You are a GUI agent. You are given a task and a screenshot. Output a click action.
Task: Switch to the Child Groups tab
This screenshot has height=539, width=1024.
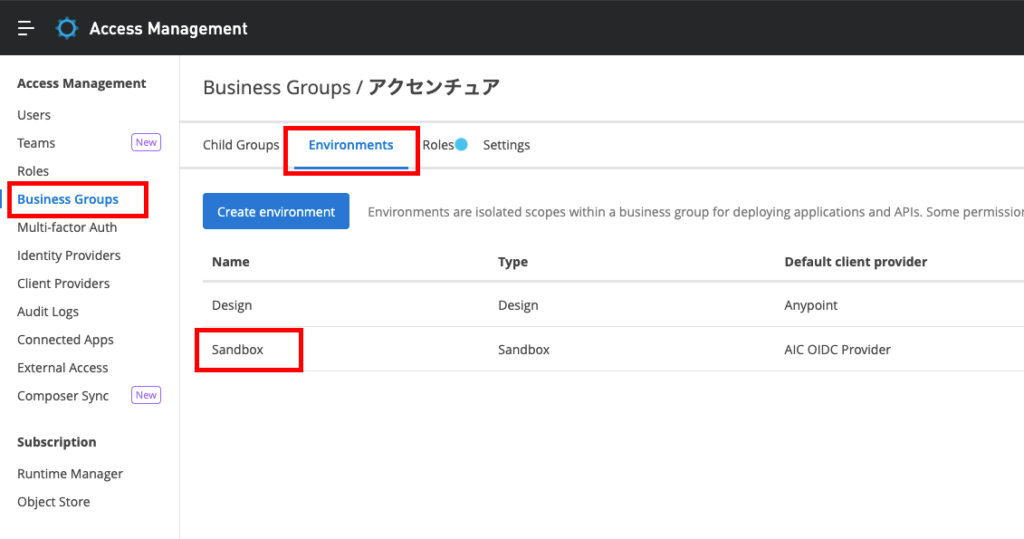tap(241, 145)
